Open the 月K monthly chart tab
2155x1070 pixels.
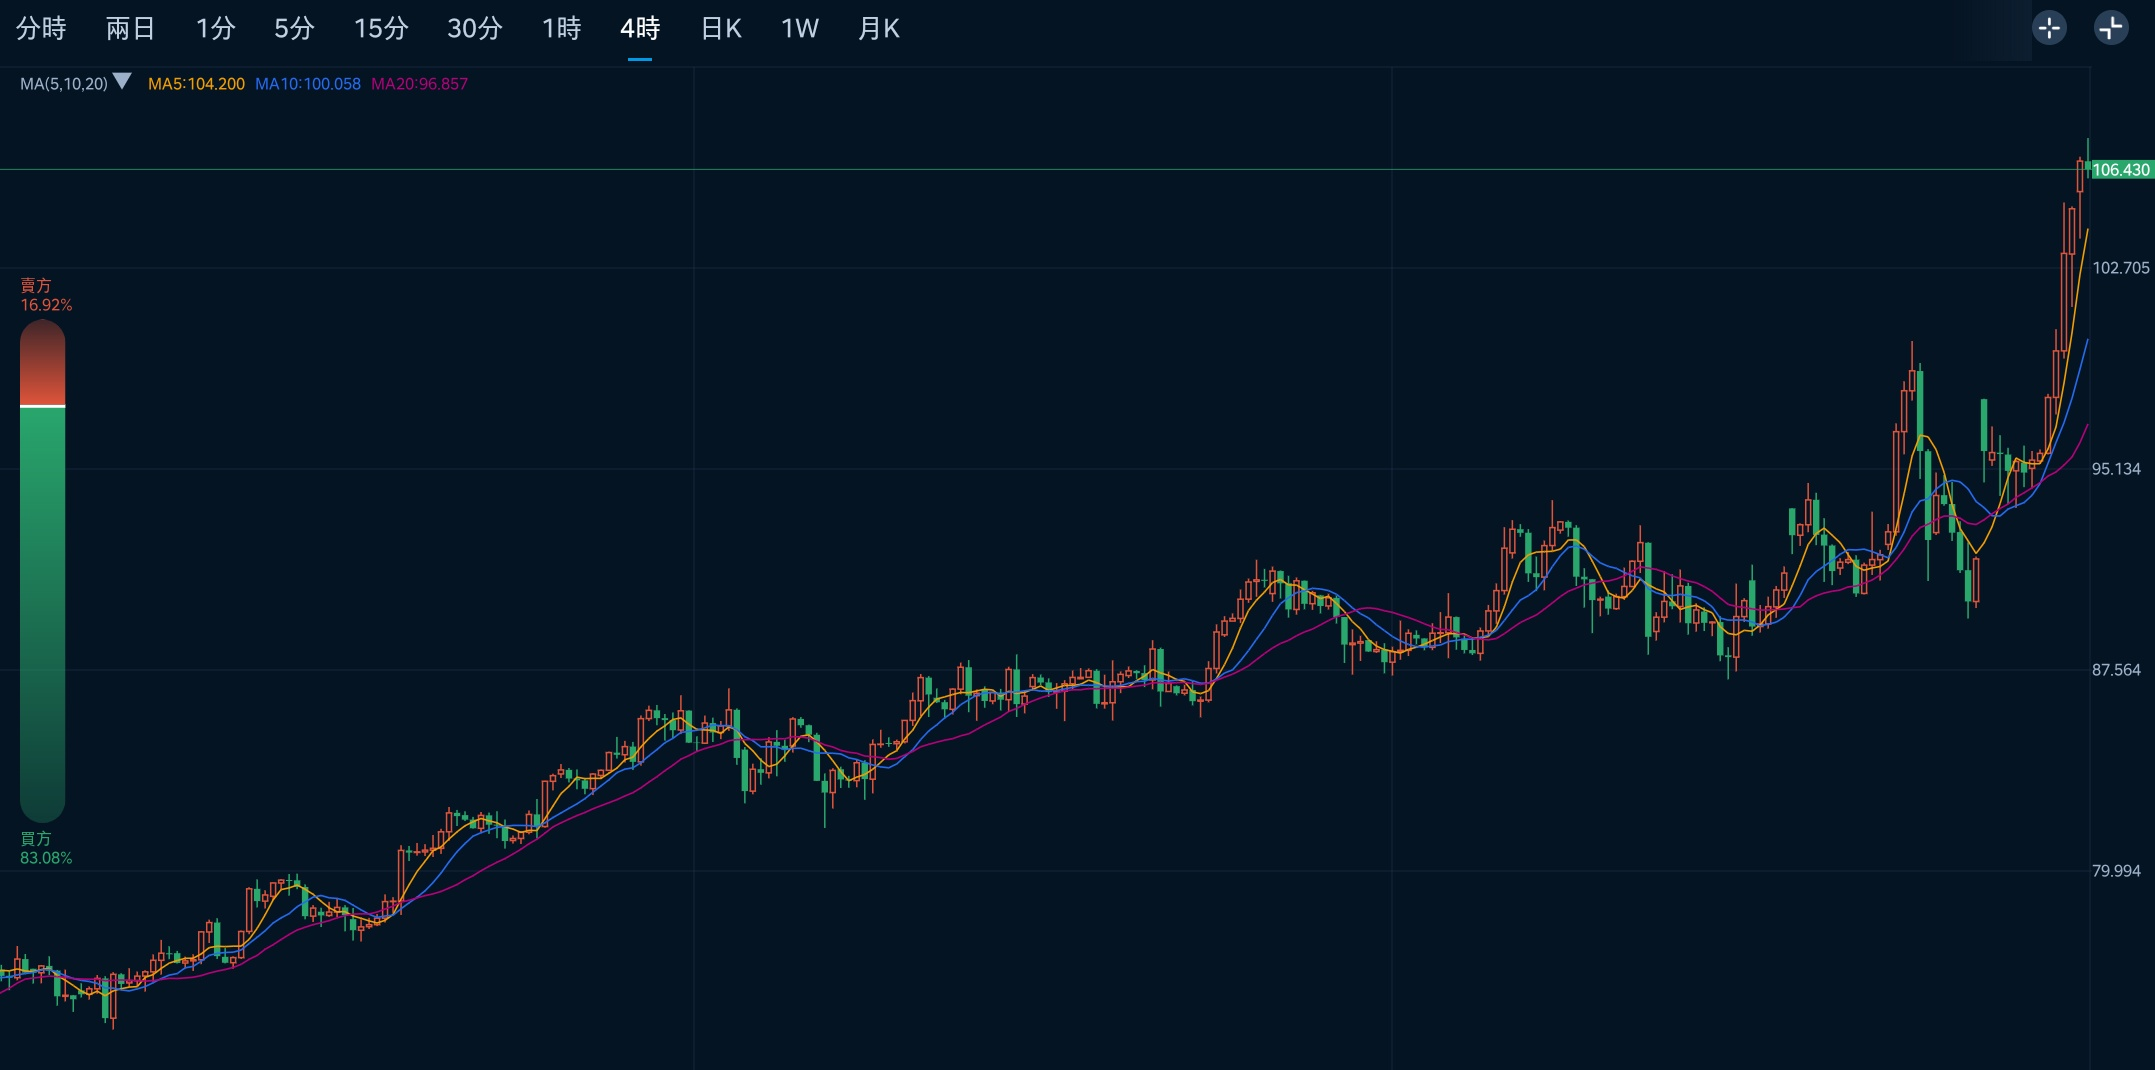(879, 29)
